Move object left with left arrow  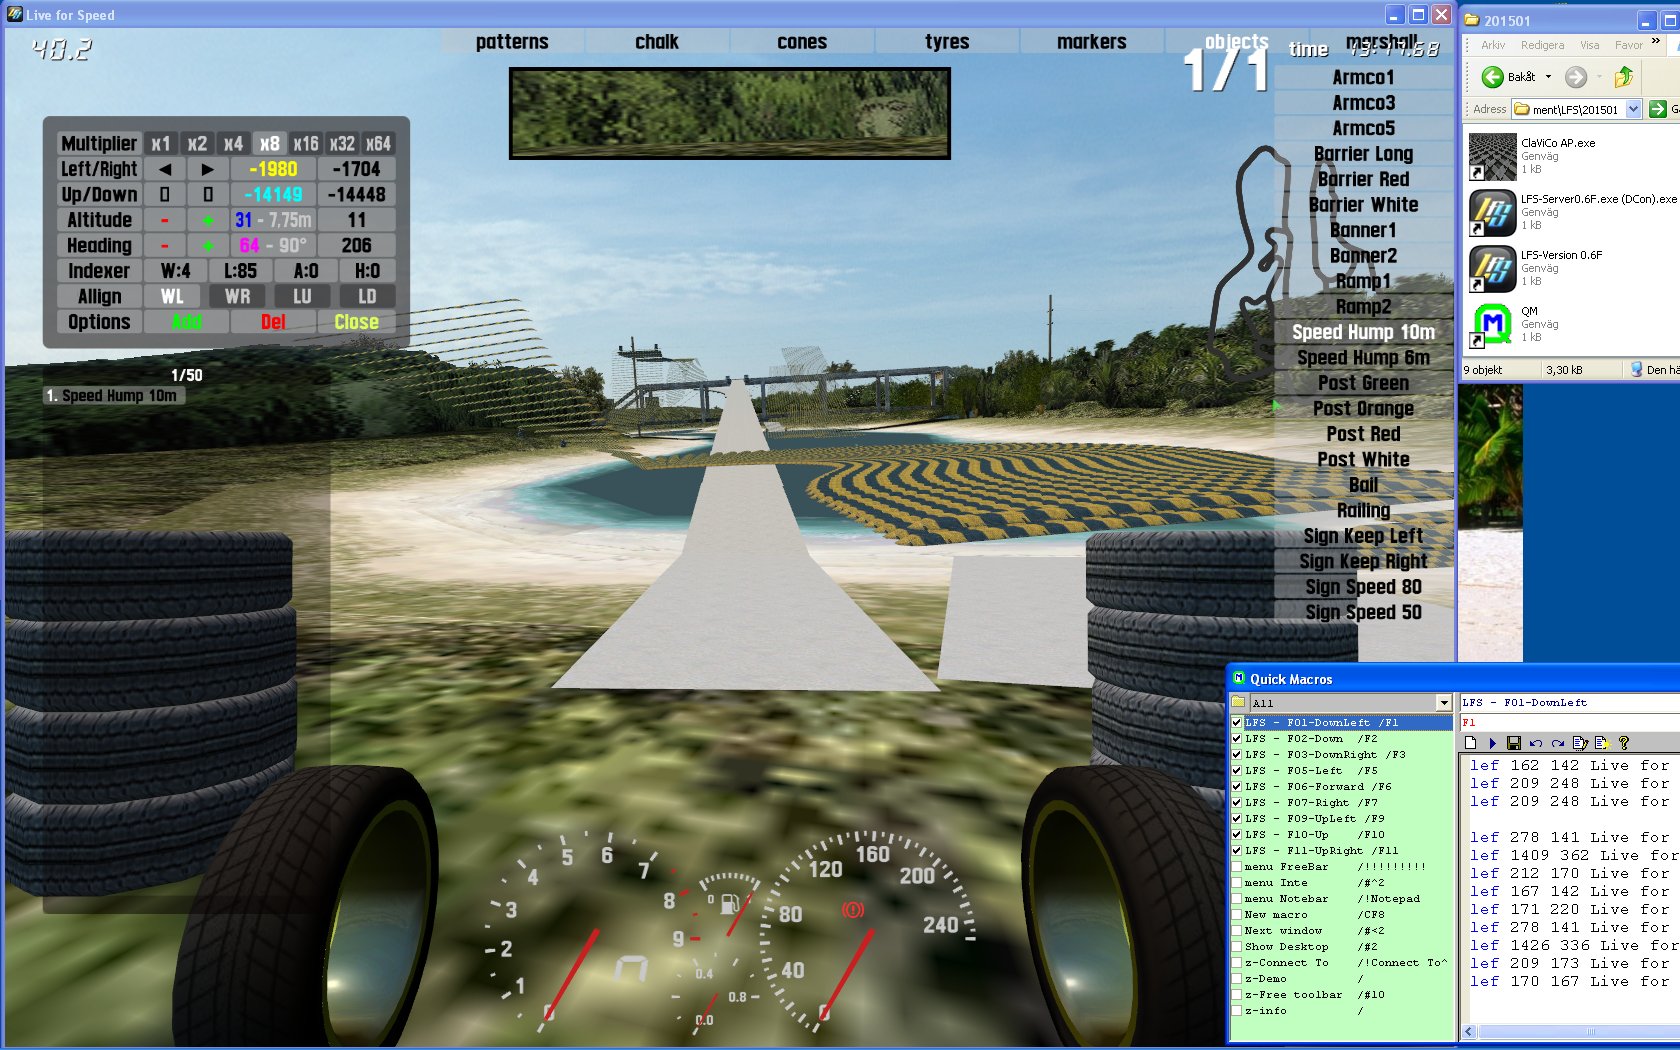[165, 169]
